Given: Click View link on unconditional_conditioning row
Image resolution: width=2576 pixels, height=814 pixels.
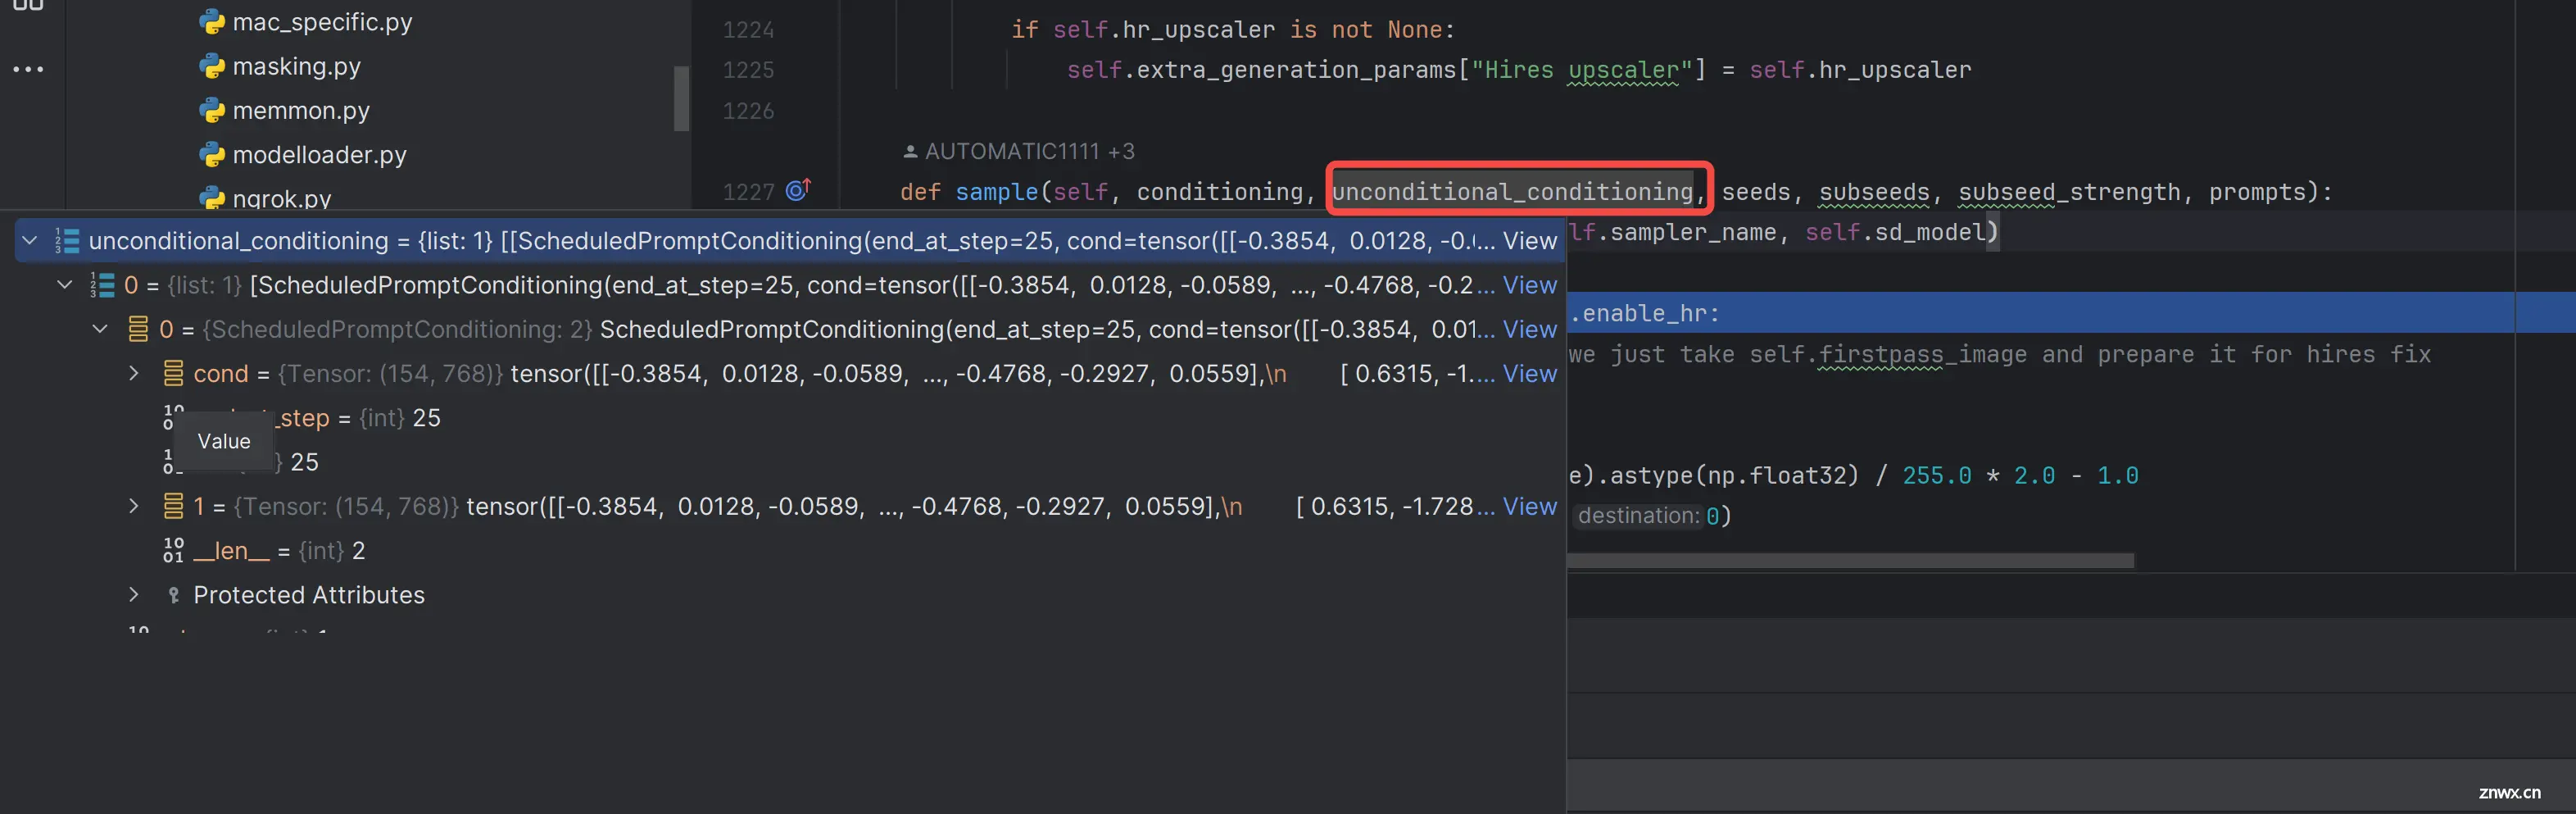Looking at the screenshot, I should click(x=1529, y=241).
